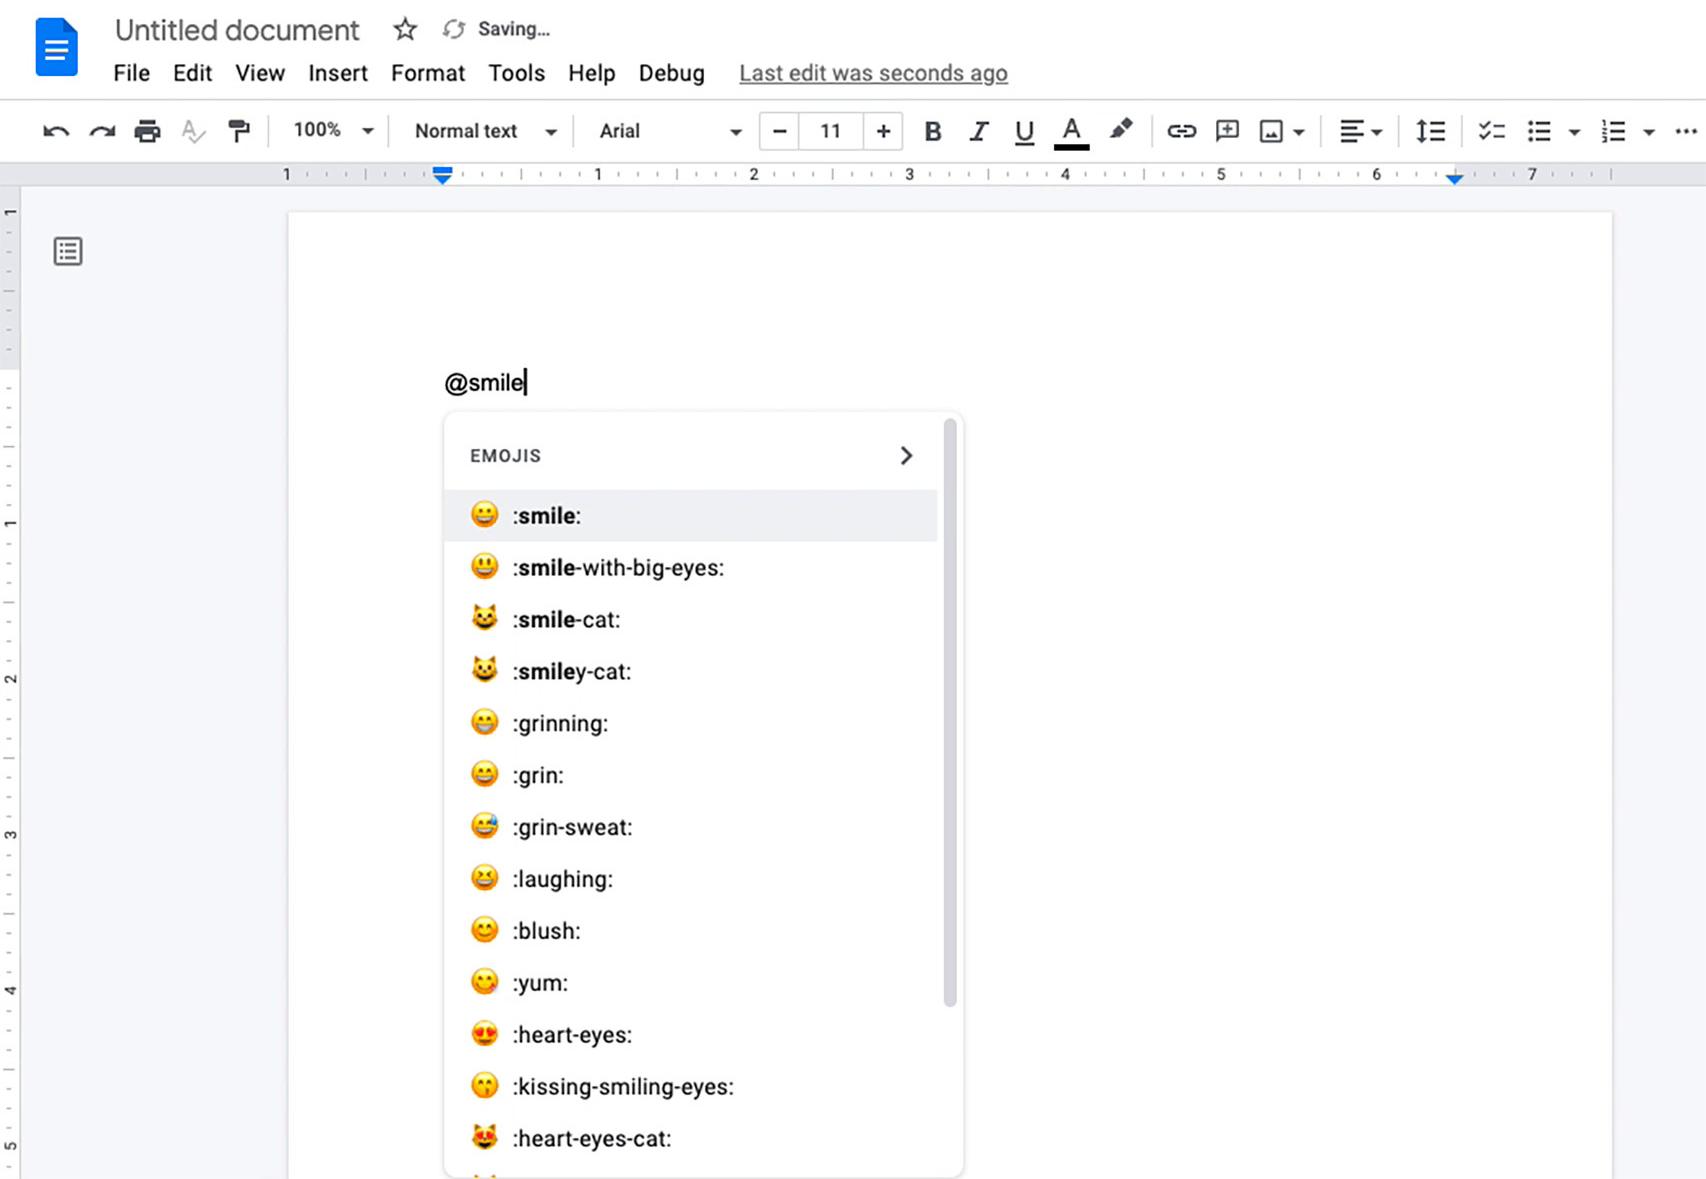The width and height of the screenshot is (1706, 1179).
Task: Open the Insert menu
Action: [x=337, y=73]
